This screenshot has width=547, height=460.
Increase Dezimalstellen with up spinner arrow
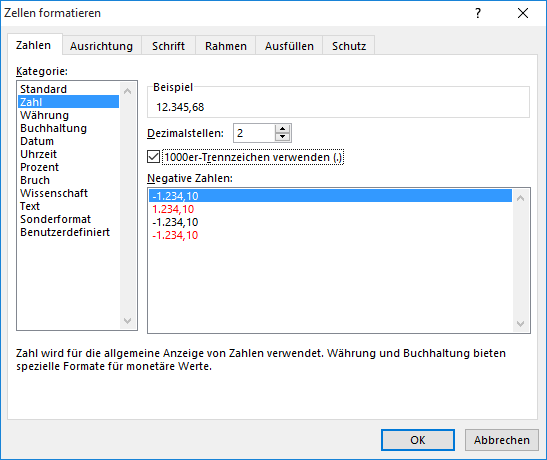pyautogui.click(x=282, y=129)
